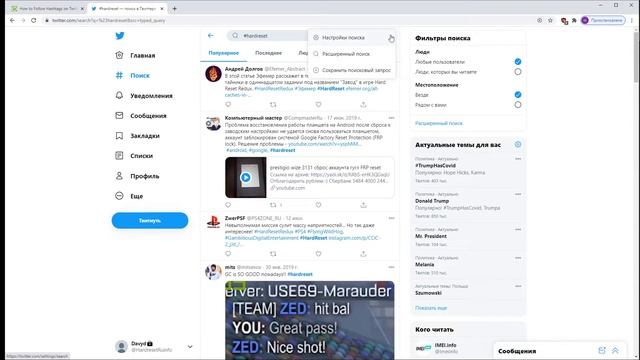The height and width of the screenshot is (360, 640).
Task: Open mits tweet game screenshot image
Action: pos(310,320)
